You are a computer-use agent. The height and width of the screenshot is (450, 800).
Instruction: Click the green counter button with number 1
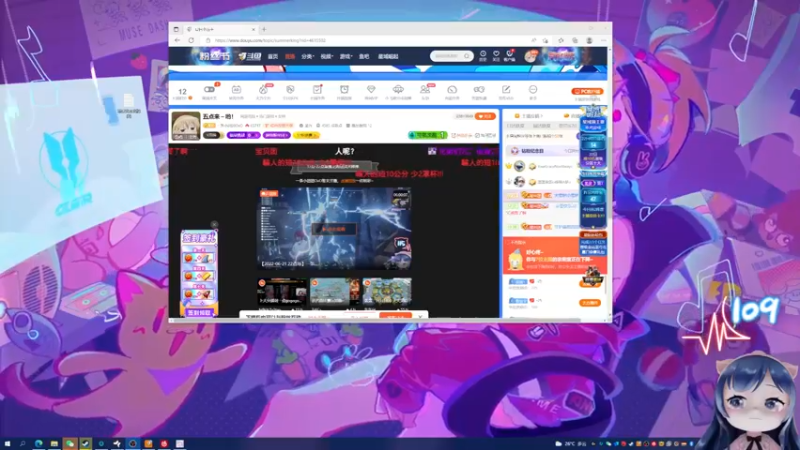[x=428, y=135]
